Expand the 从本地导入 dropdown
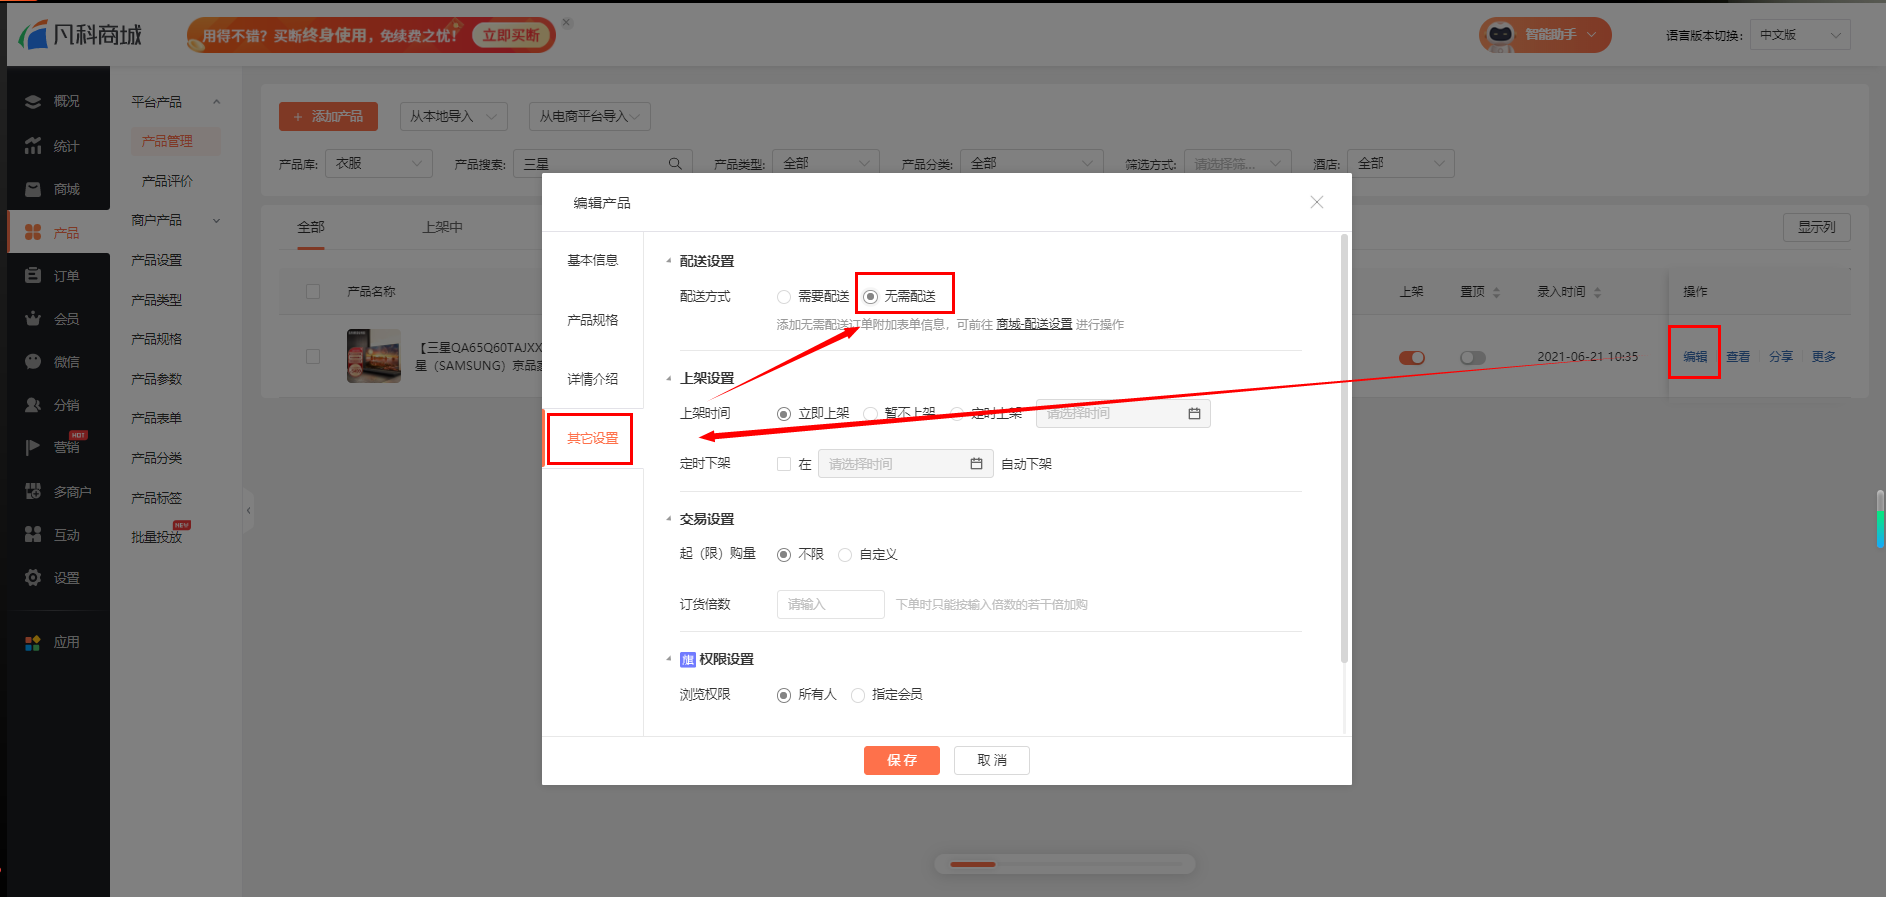The image size is (1886, 897). pos(453,117)
